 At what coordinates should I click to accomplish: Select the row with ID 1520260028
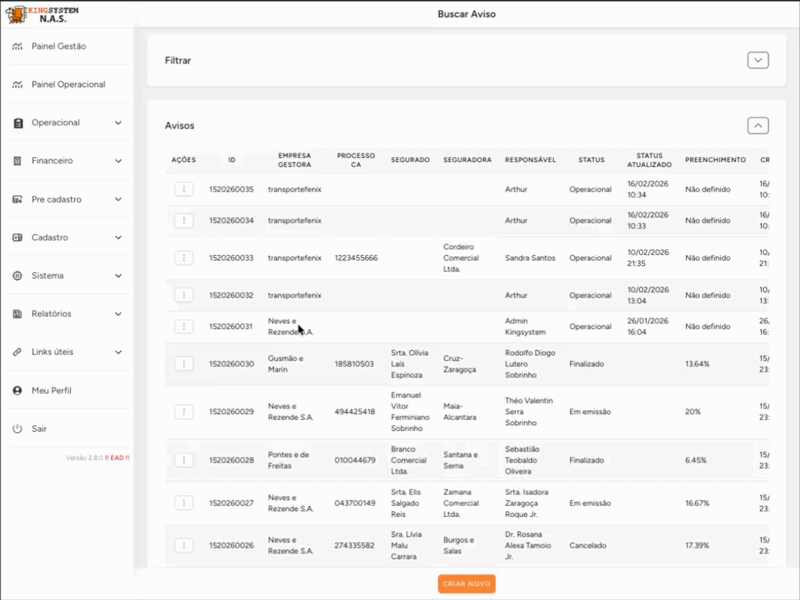tap(231, 460)
